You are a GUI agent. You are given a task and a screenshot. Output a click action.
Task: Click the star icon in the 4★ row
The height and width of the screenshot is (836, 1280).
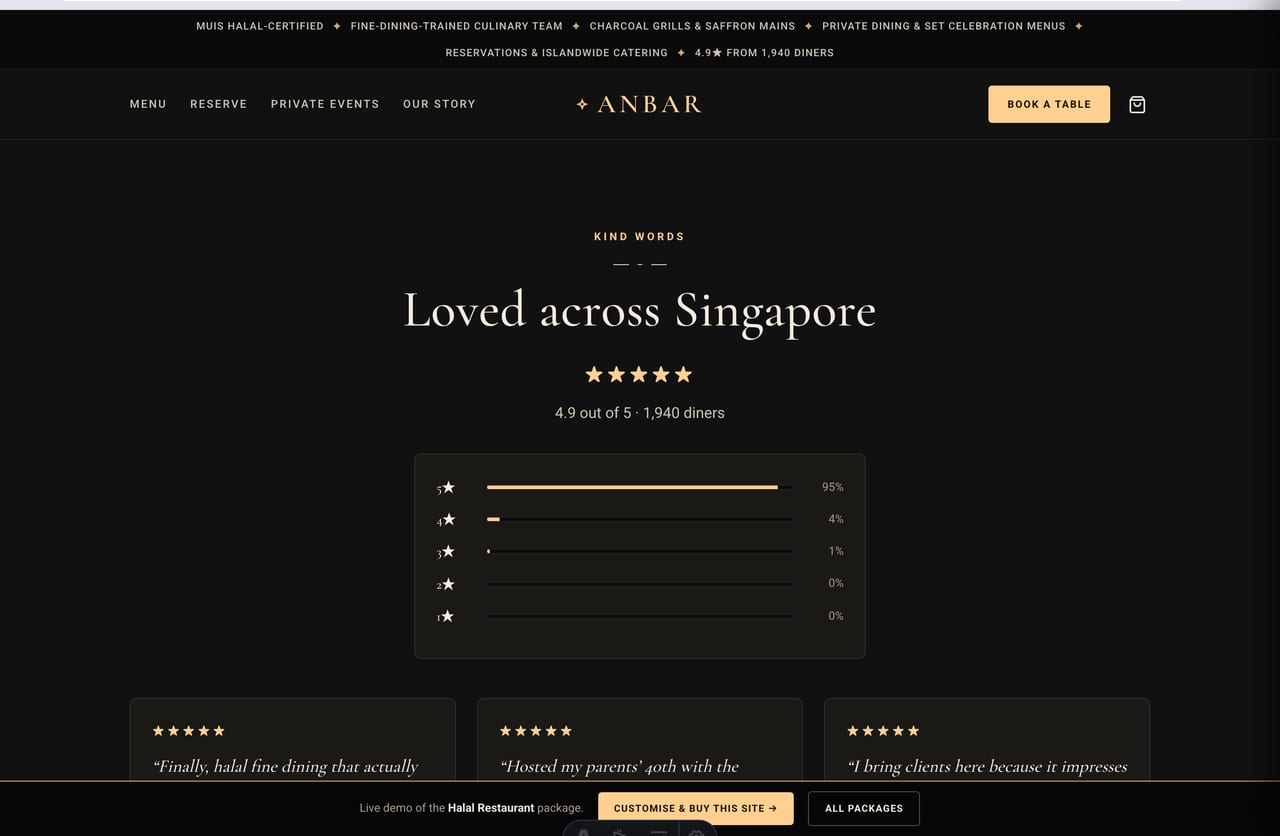448,519
